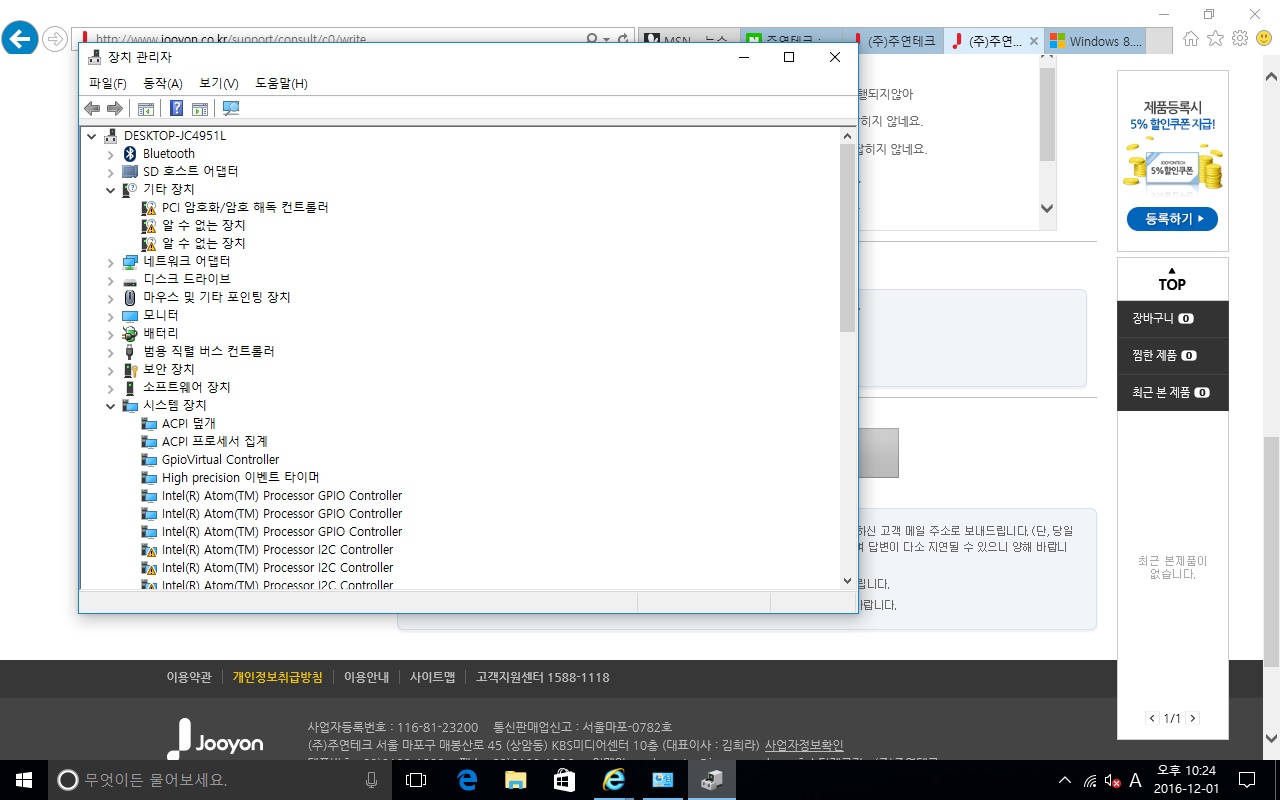Click Device Manager scrollbar down arrow
This screenshot has width=1280, height=800.
(x=848, y=581)
